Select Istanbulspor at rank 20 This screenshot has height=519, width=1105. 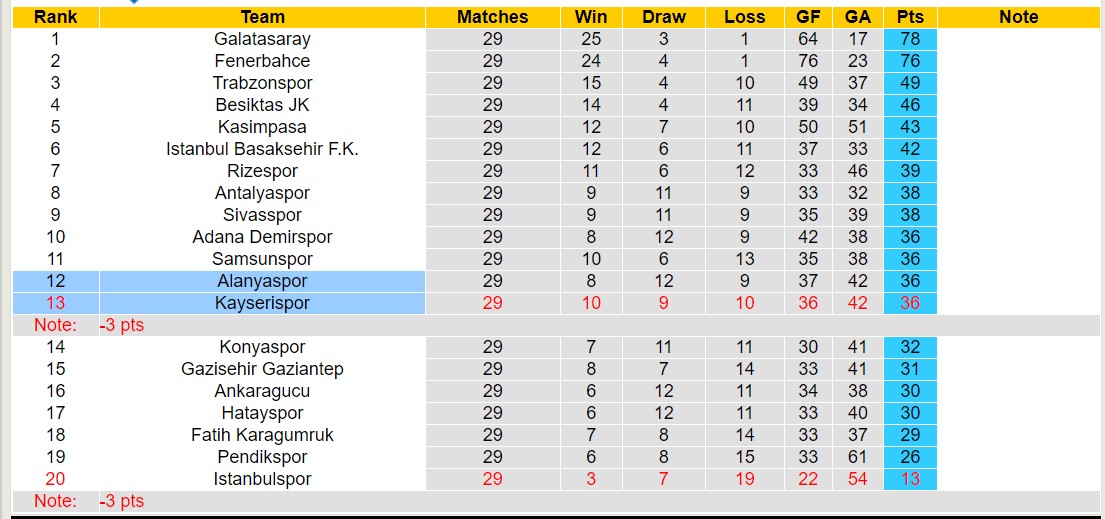tap(262, 479)
